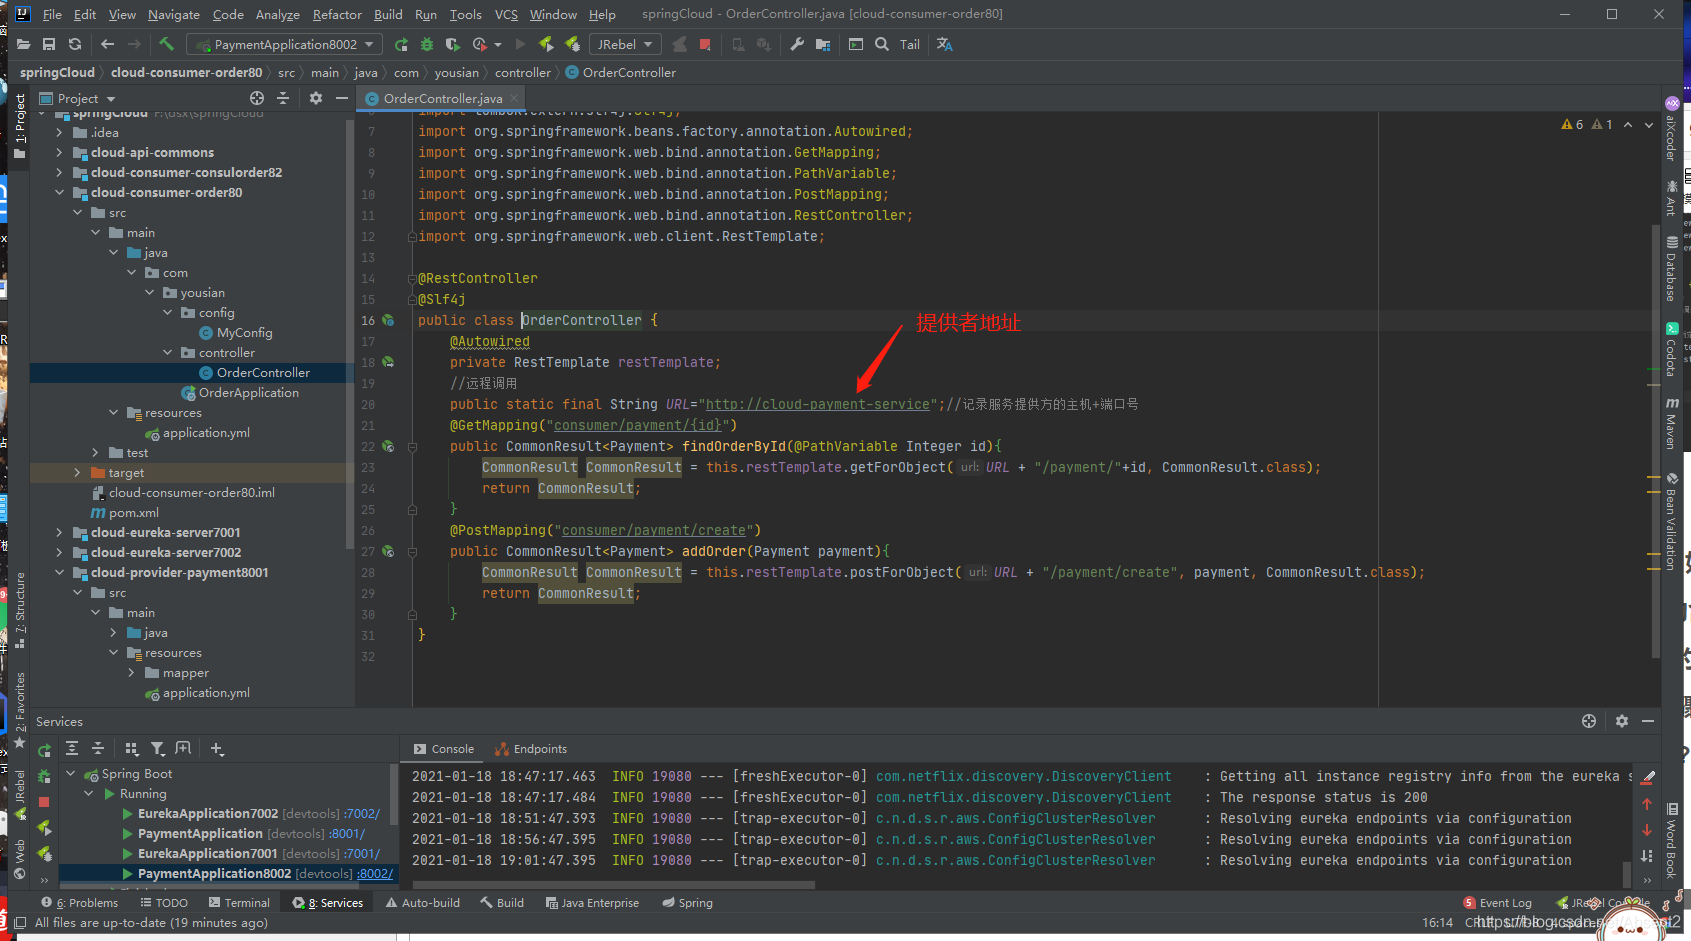Click the Synchronize/reload toolbar icon

point(74,44)
